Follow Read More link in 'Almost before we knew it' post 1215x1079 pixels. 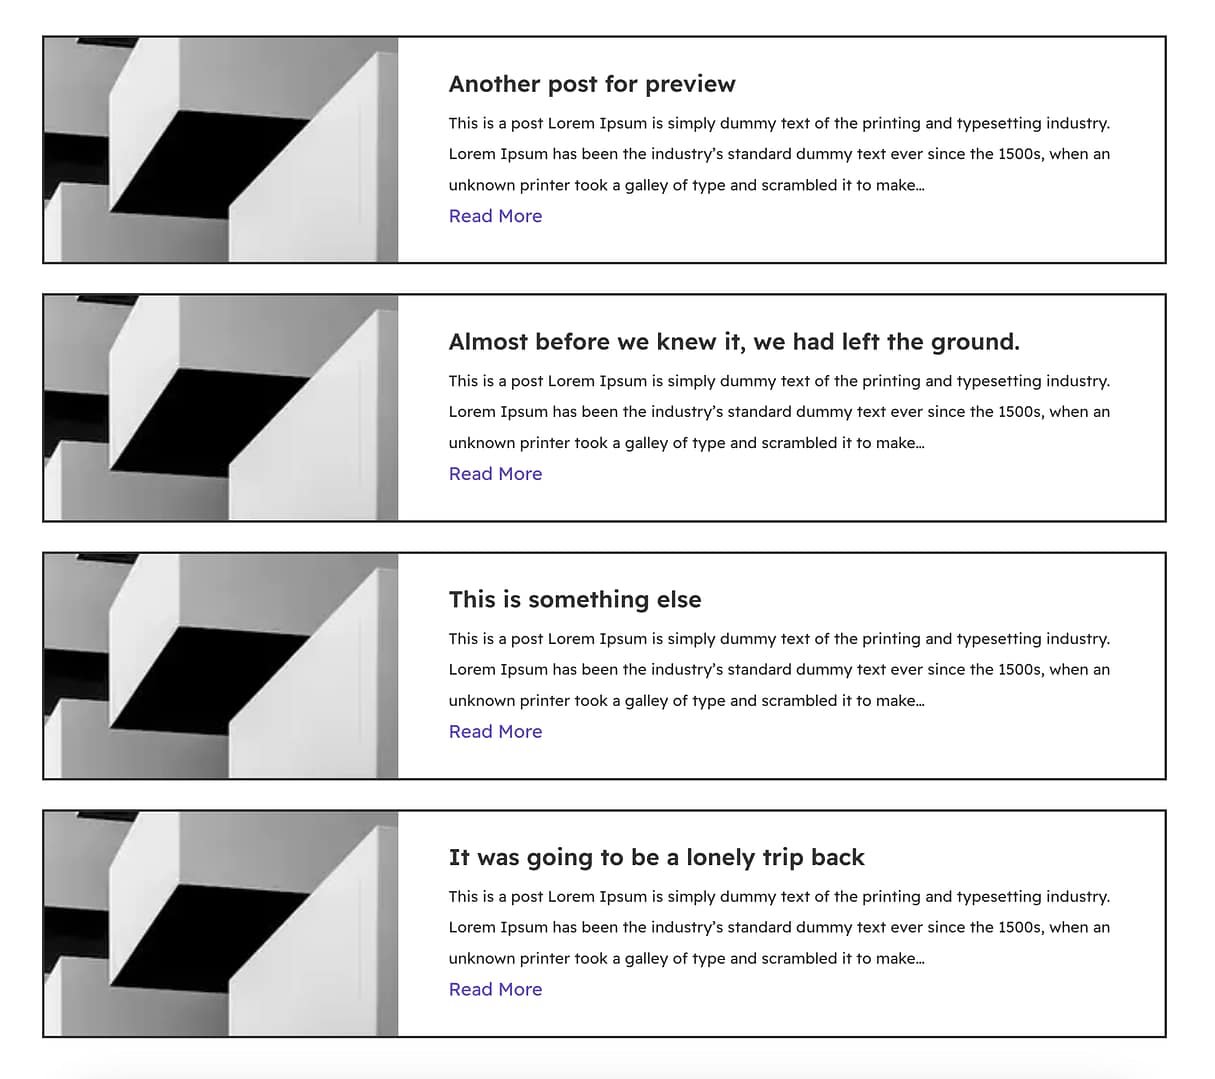tap(495, 474)
